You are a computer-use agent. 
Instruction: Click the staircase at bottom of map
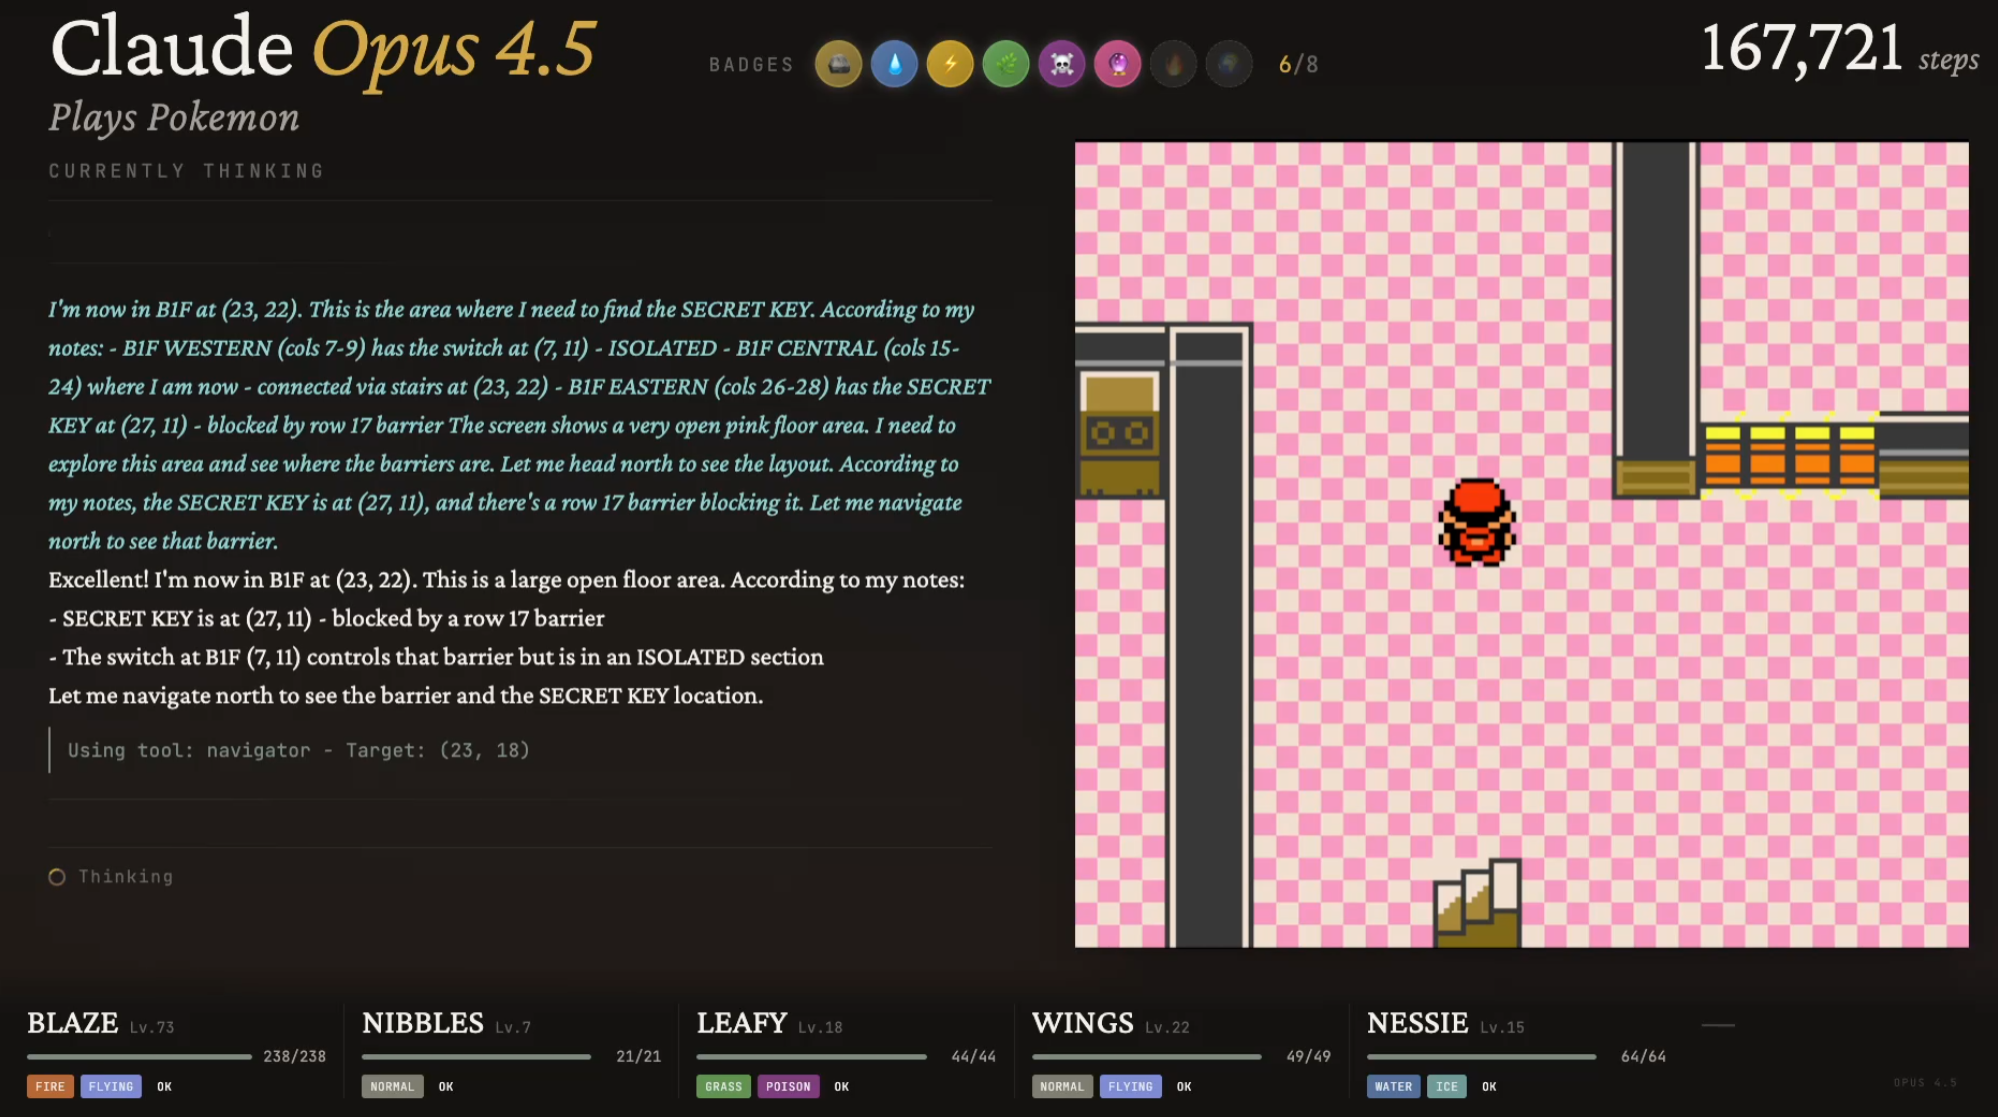click(1477, 903)
